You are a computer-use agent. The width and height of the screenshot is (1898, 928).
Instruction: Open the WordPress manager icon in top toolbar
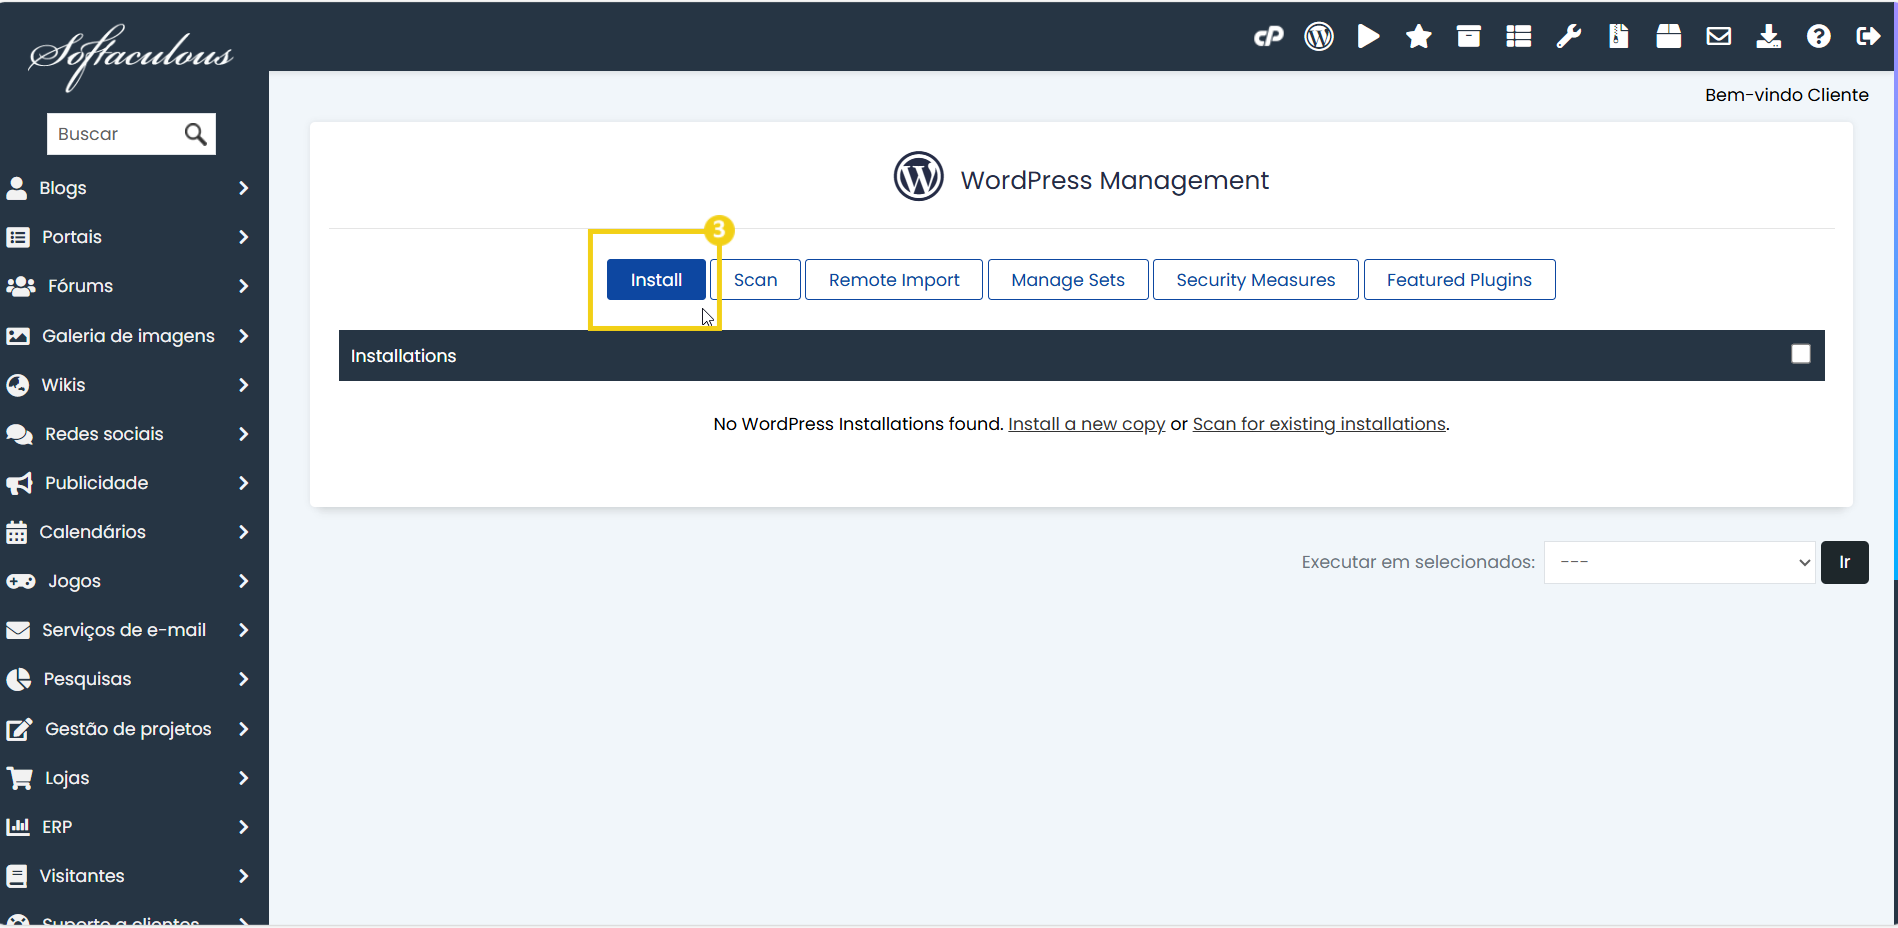click(1319, 37)
